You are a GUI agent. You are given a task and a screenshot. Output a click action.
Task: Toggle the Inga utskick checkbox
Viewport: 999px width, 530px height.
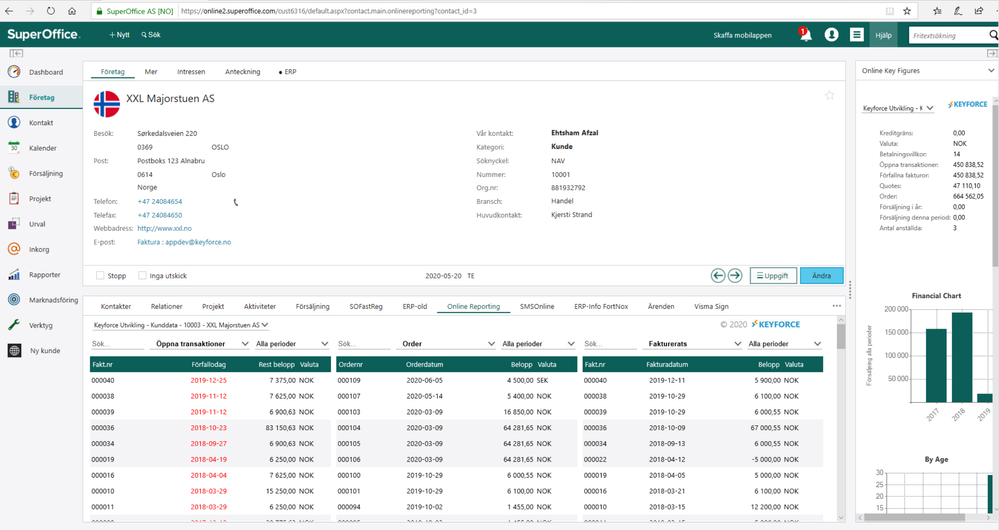click(x=142, y=276)
